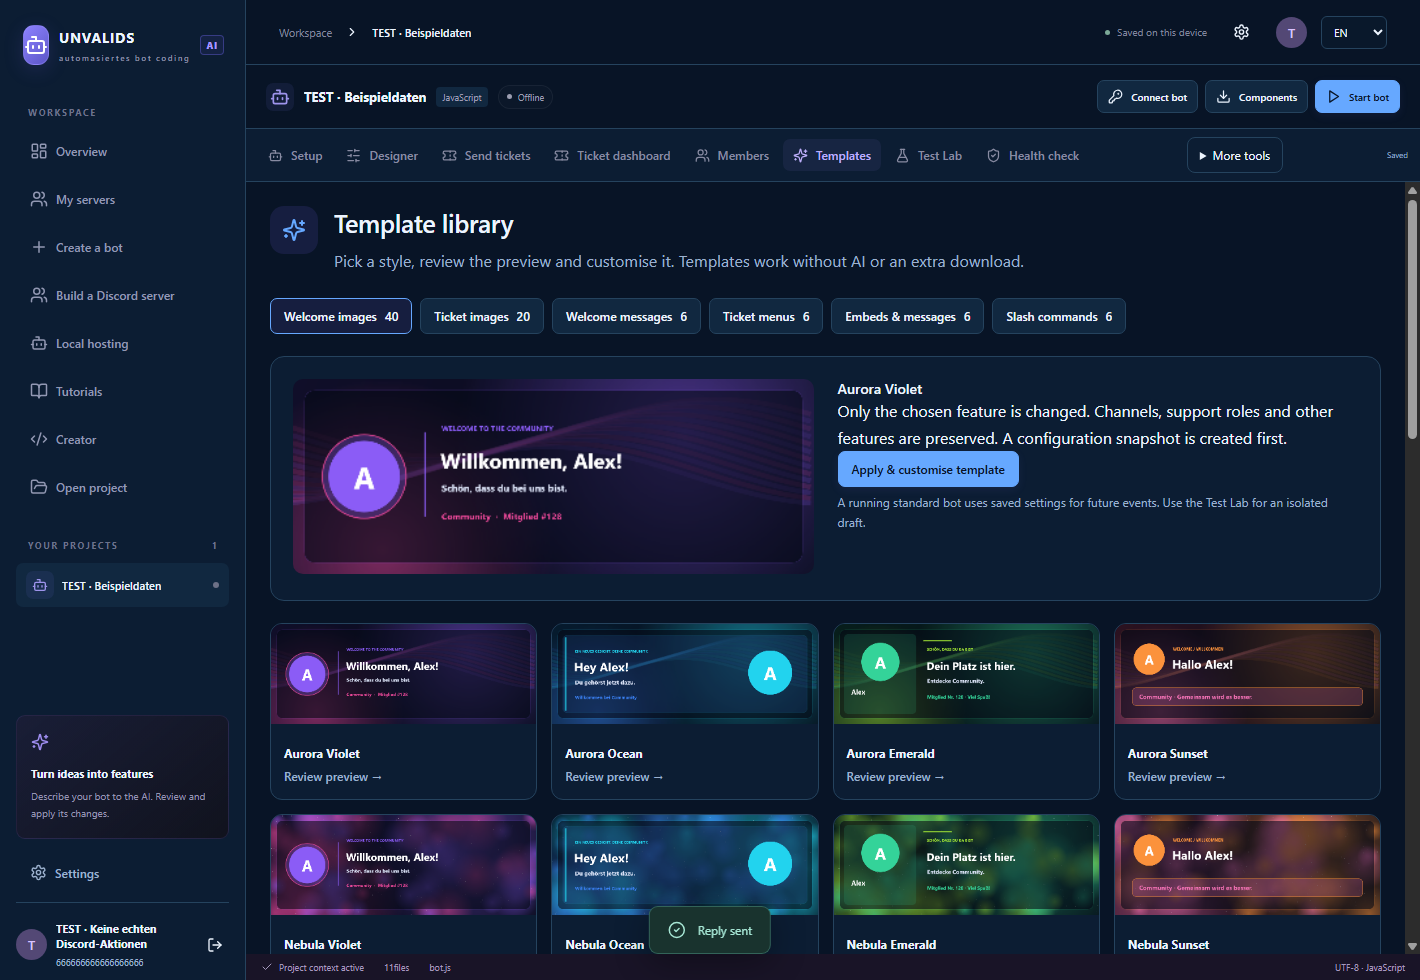Expand More tools
Image resolution: width=1420 pixels, height=980 pixels.
(x=1235, y=155)
